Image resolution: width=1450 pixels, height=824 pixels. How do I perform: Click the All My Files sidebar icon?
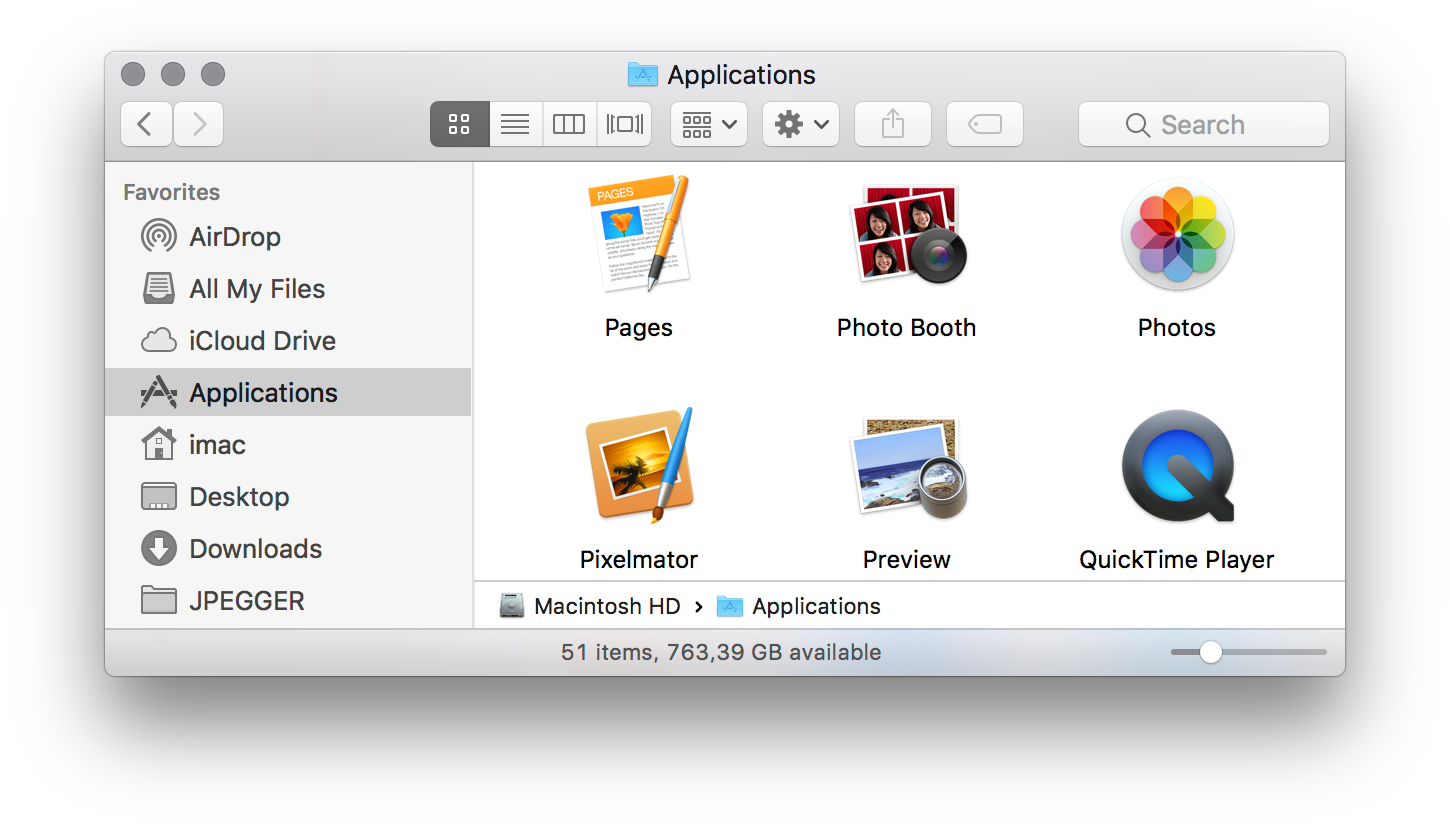pos(159,289)
